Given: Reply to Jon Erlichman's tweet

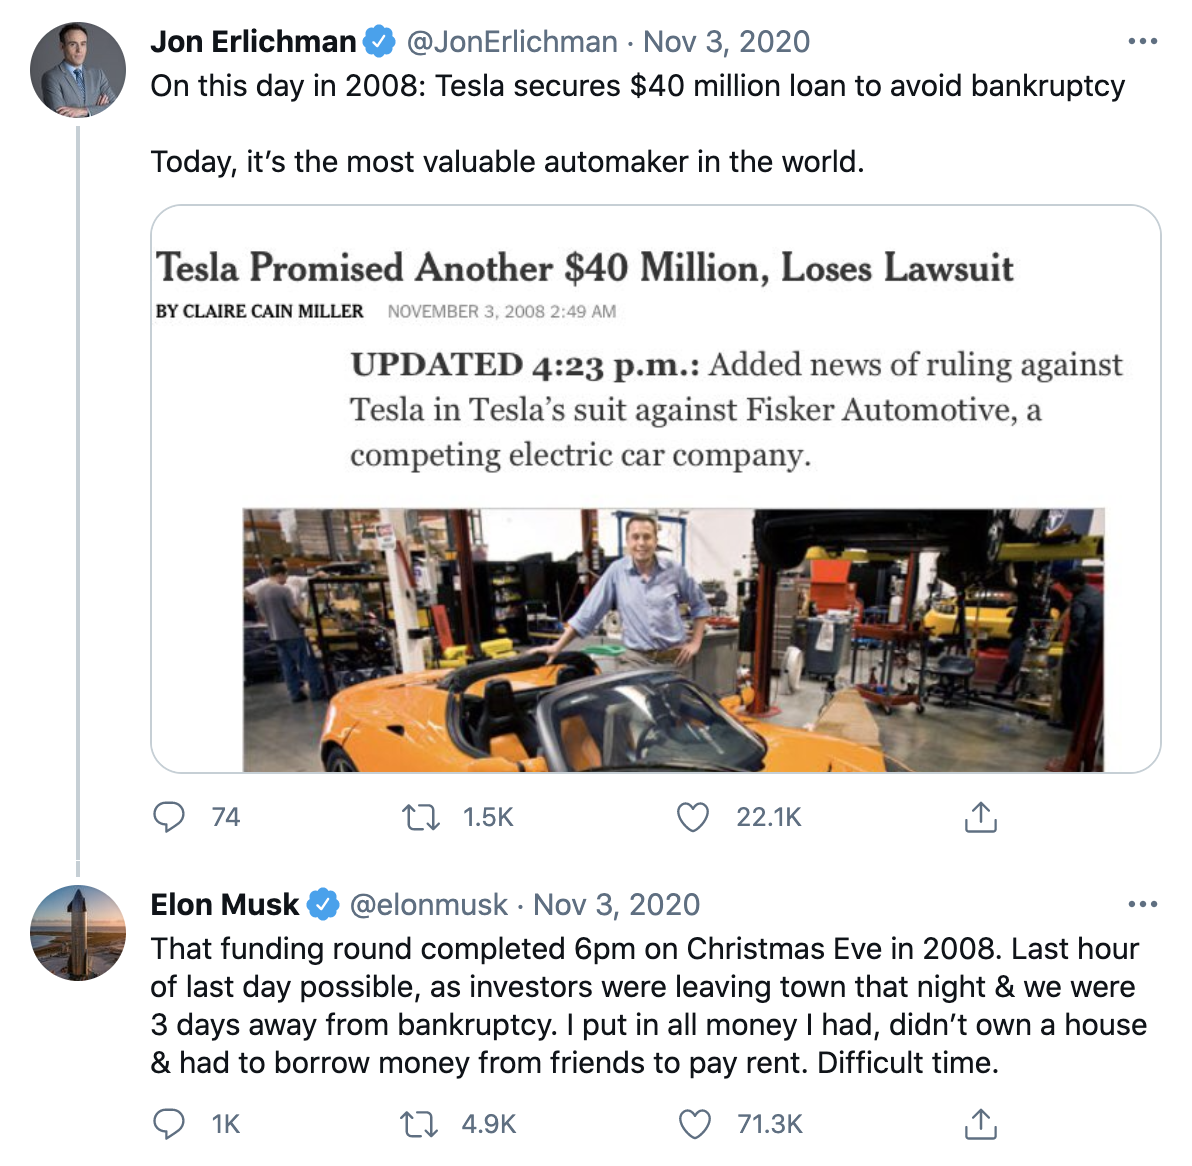Looking at the screenshot, I should pos(169,817).
